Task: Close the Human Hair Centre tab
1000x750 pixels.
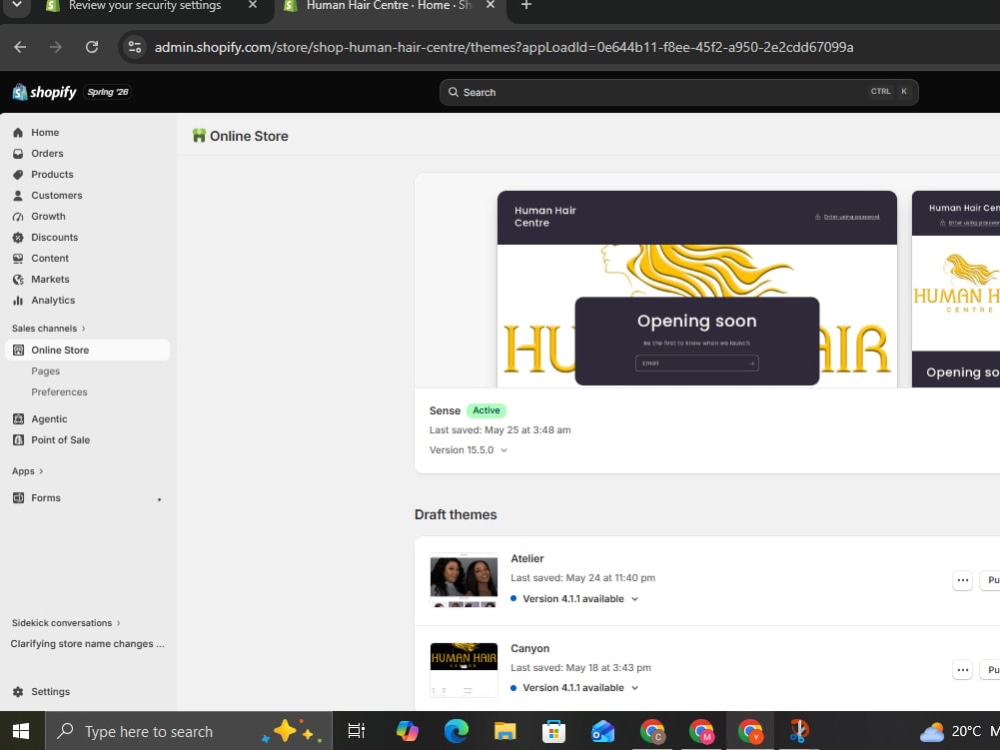Action: 490,5
